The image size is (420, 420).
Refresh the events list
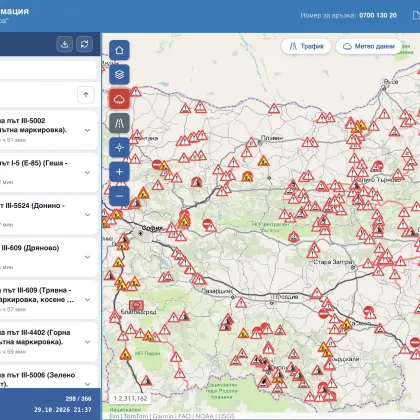coord(84,44)
